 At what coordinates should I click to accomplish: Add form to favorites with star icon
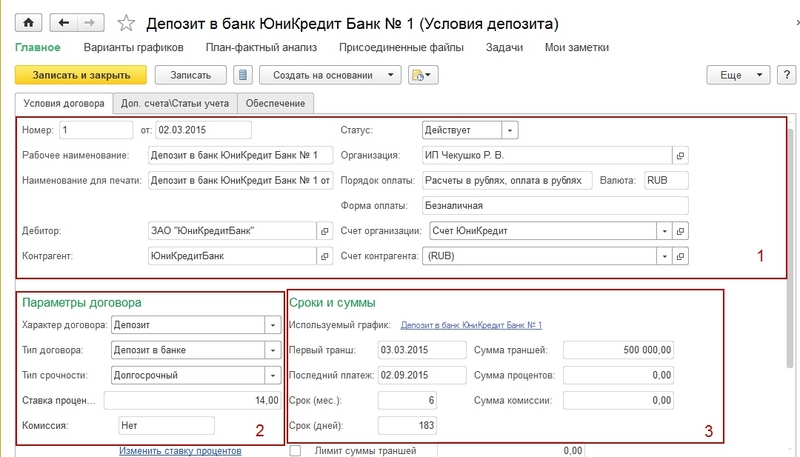point(126,23)
